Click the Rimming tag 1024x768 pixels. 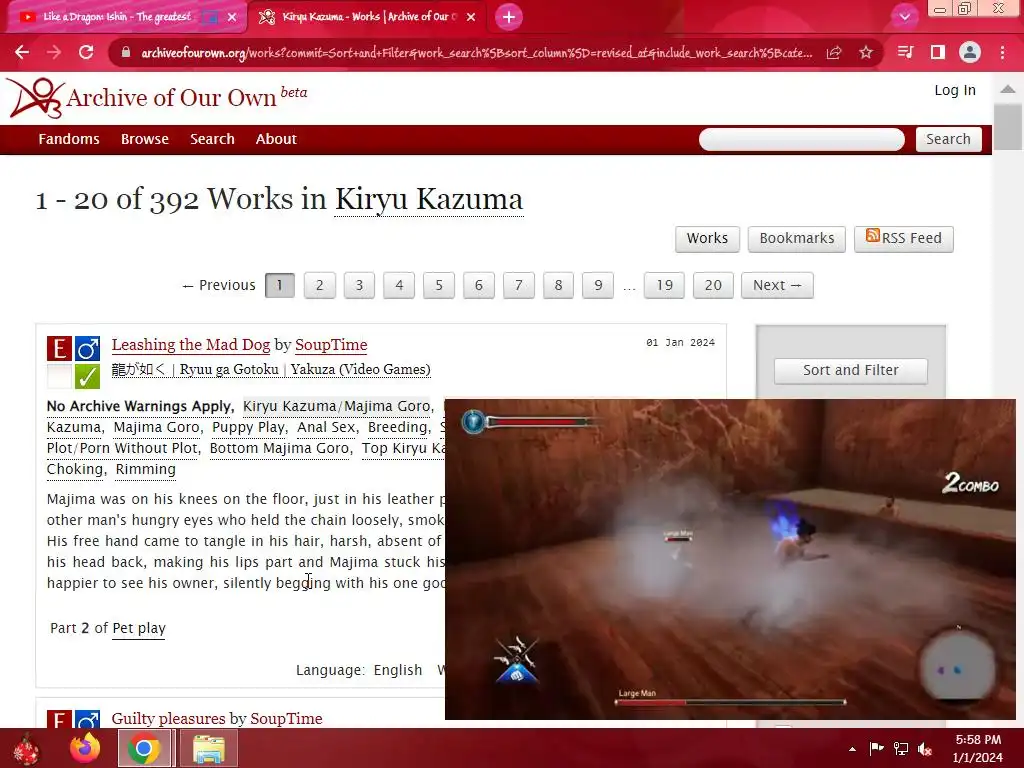(x=146, y=469)
